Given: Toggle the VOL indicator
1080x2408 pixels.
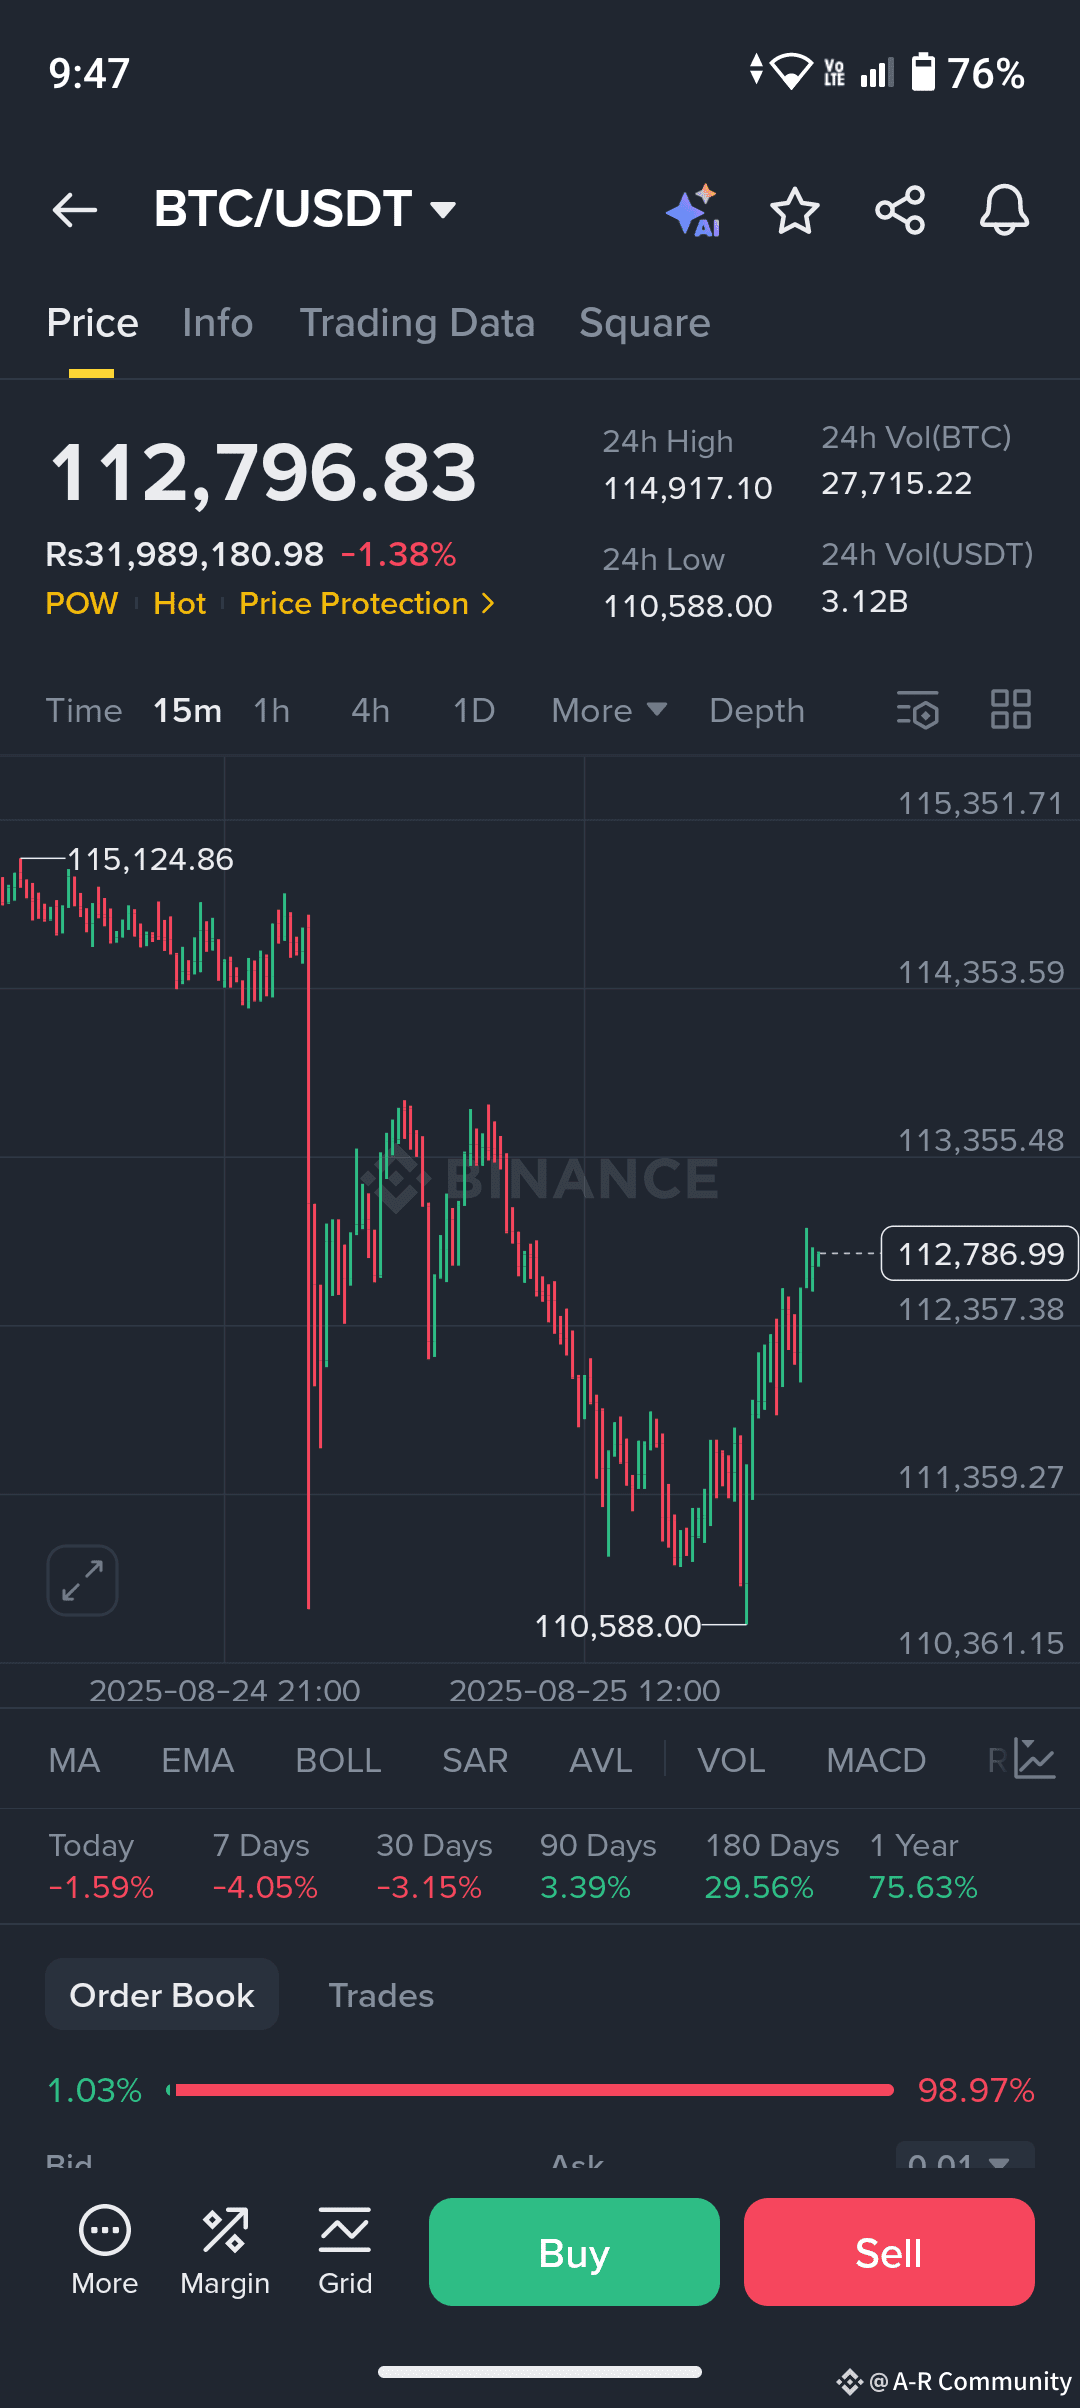Looking at the screenshot, I should [731, 1760].
